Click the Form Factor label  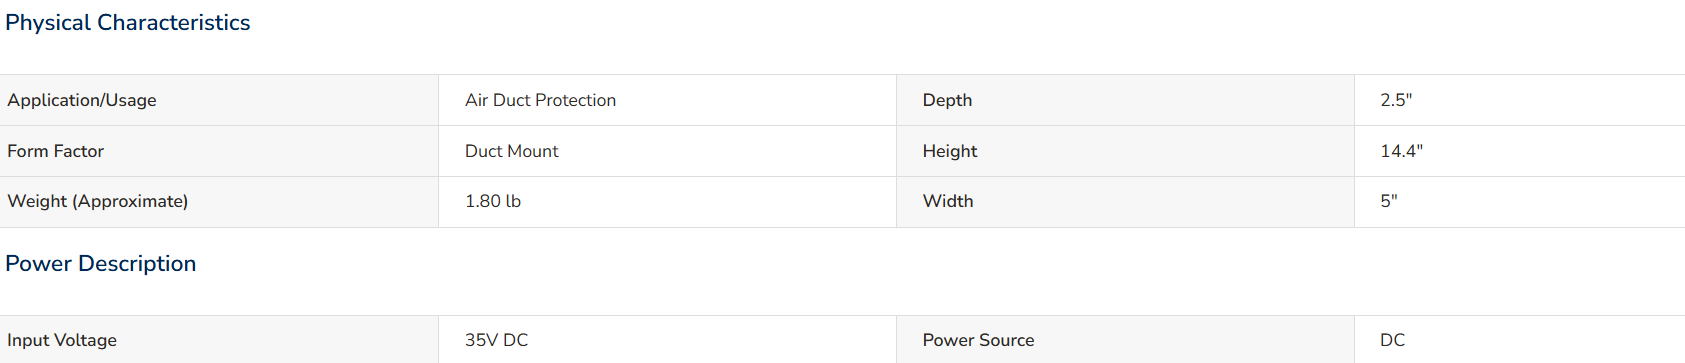[x=56, y=151]
